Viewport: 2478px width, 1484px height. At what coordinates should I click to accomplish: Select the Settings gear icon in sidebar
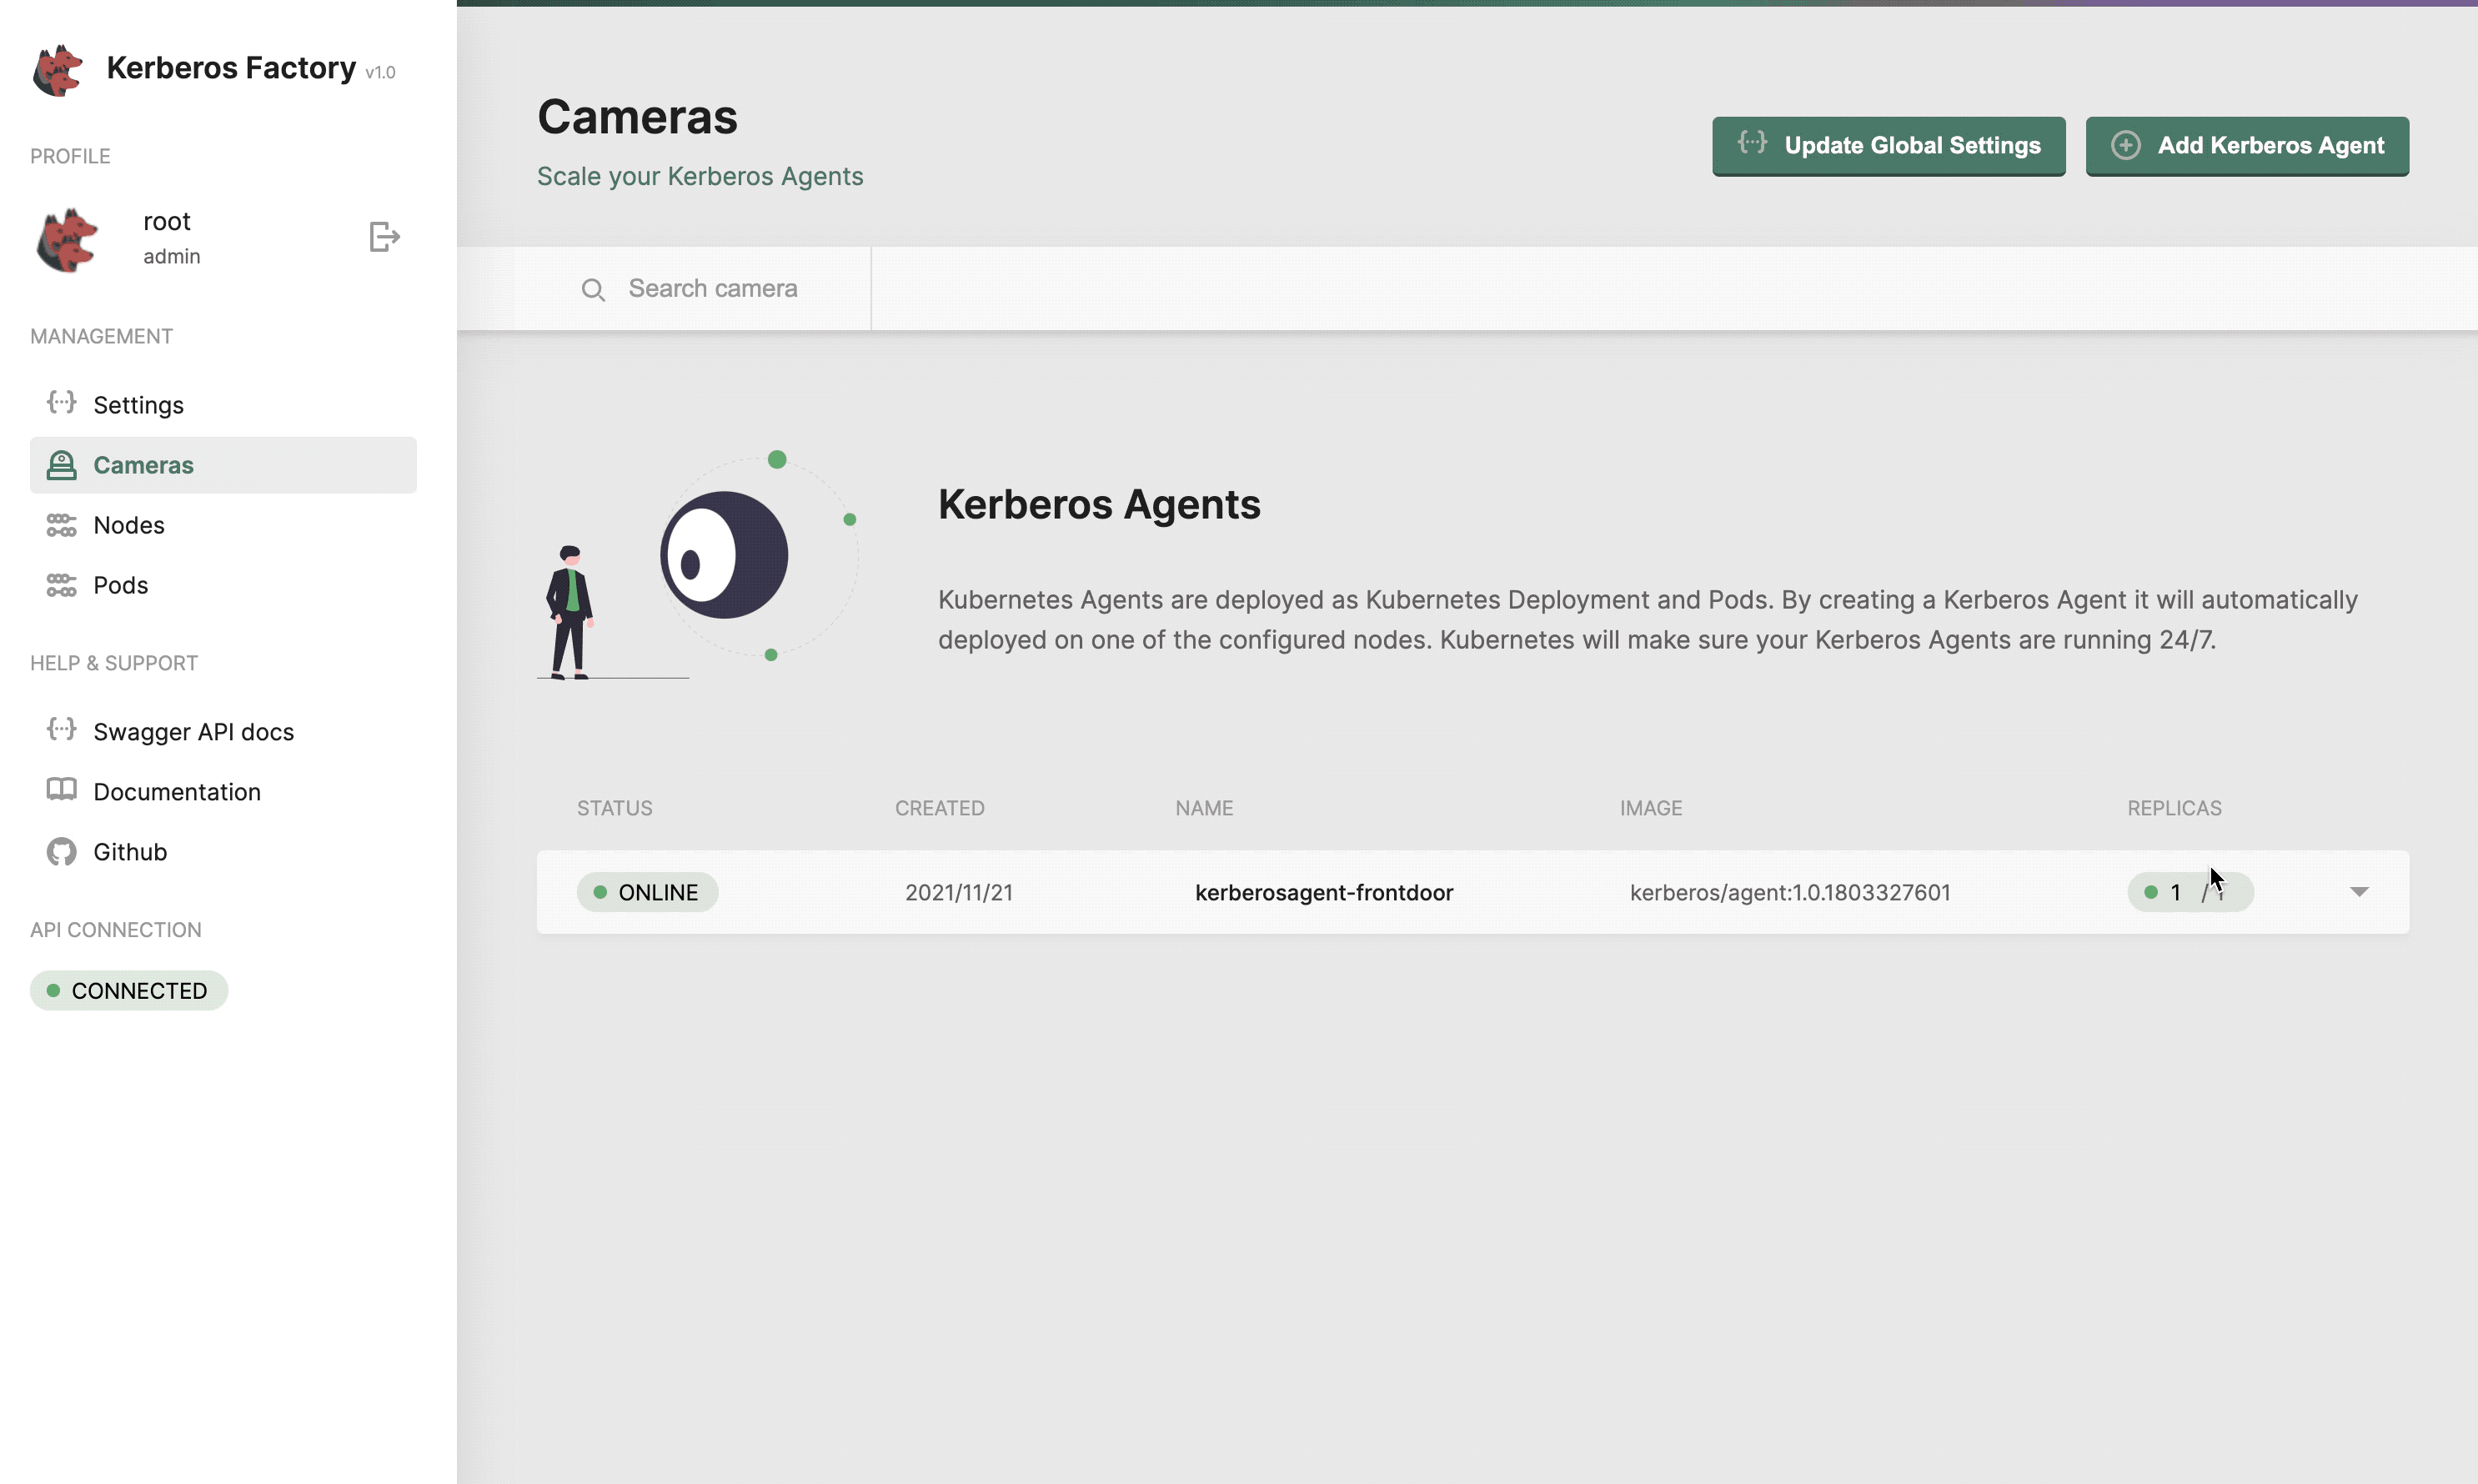[x=61, y=404]
